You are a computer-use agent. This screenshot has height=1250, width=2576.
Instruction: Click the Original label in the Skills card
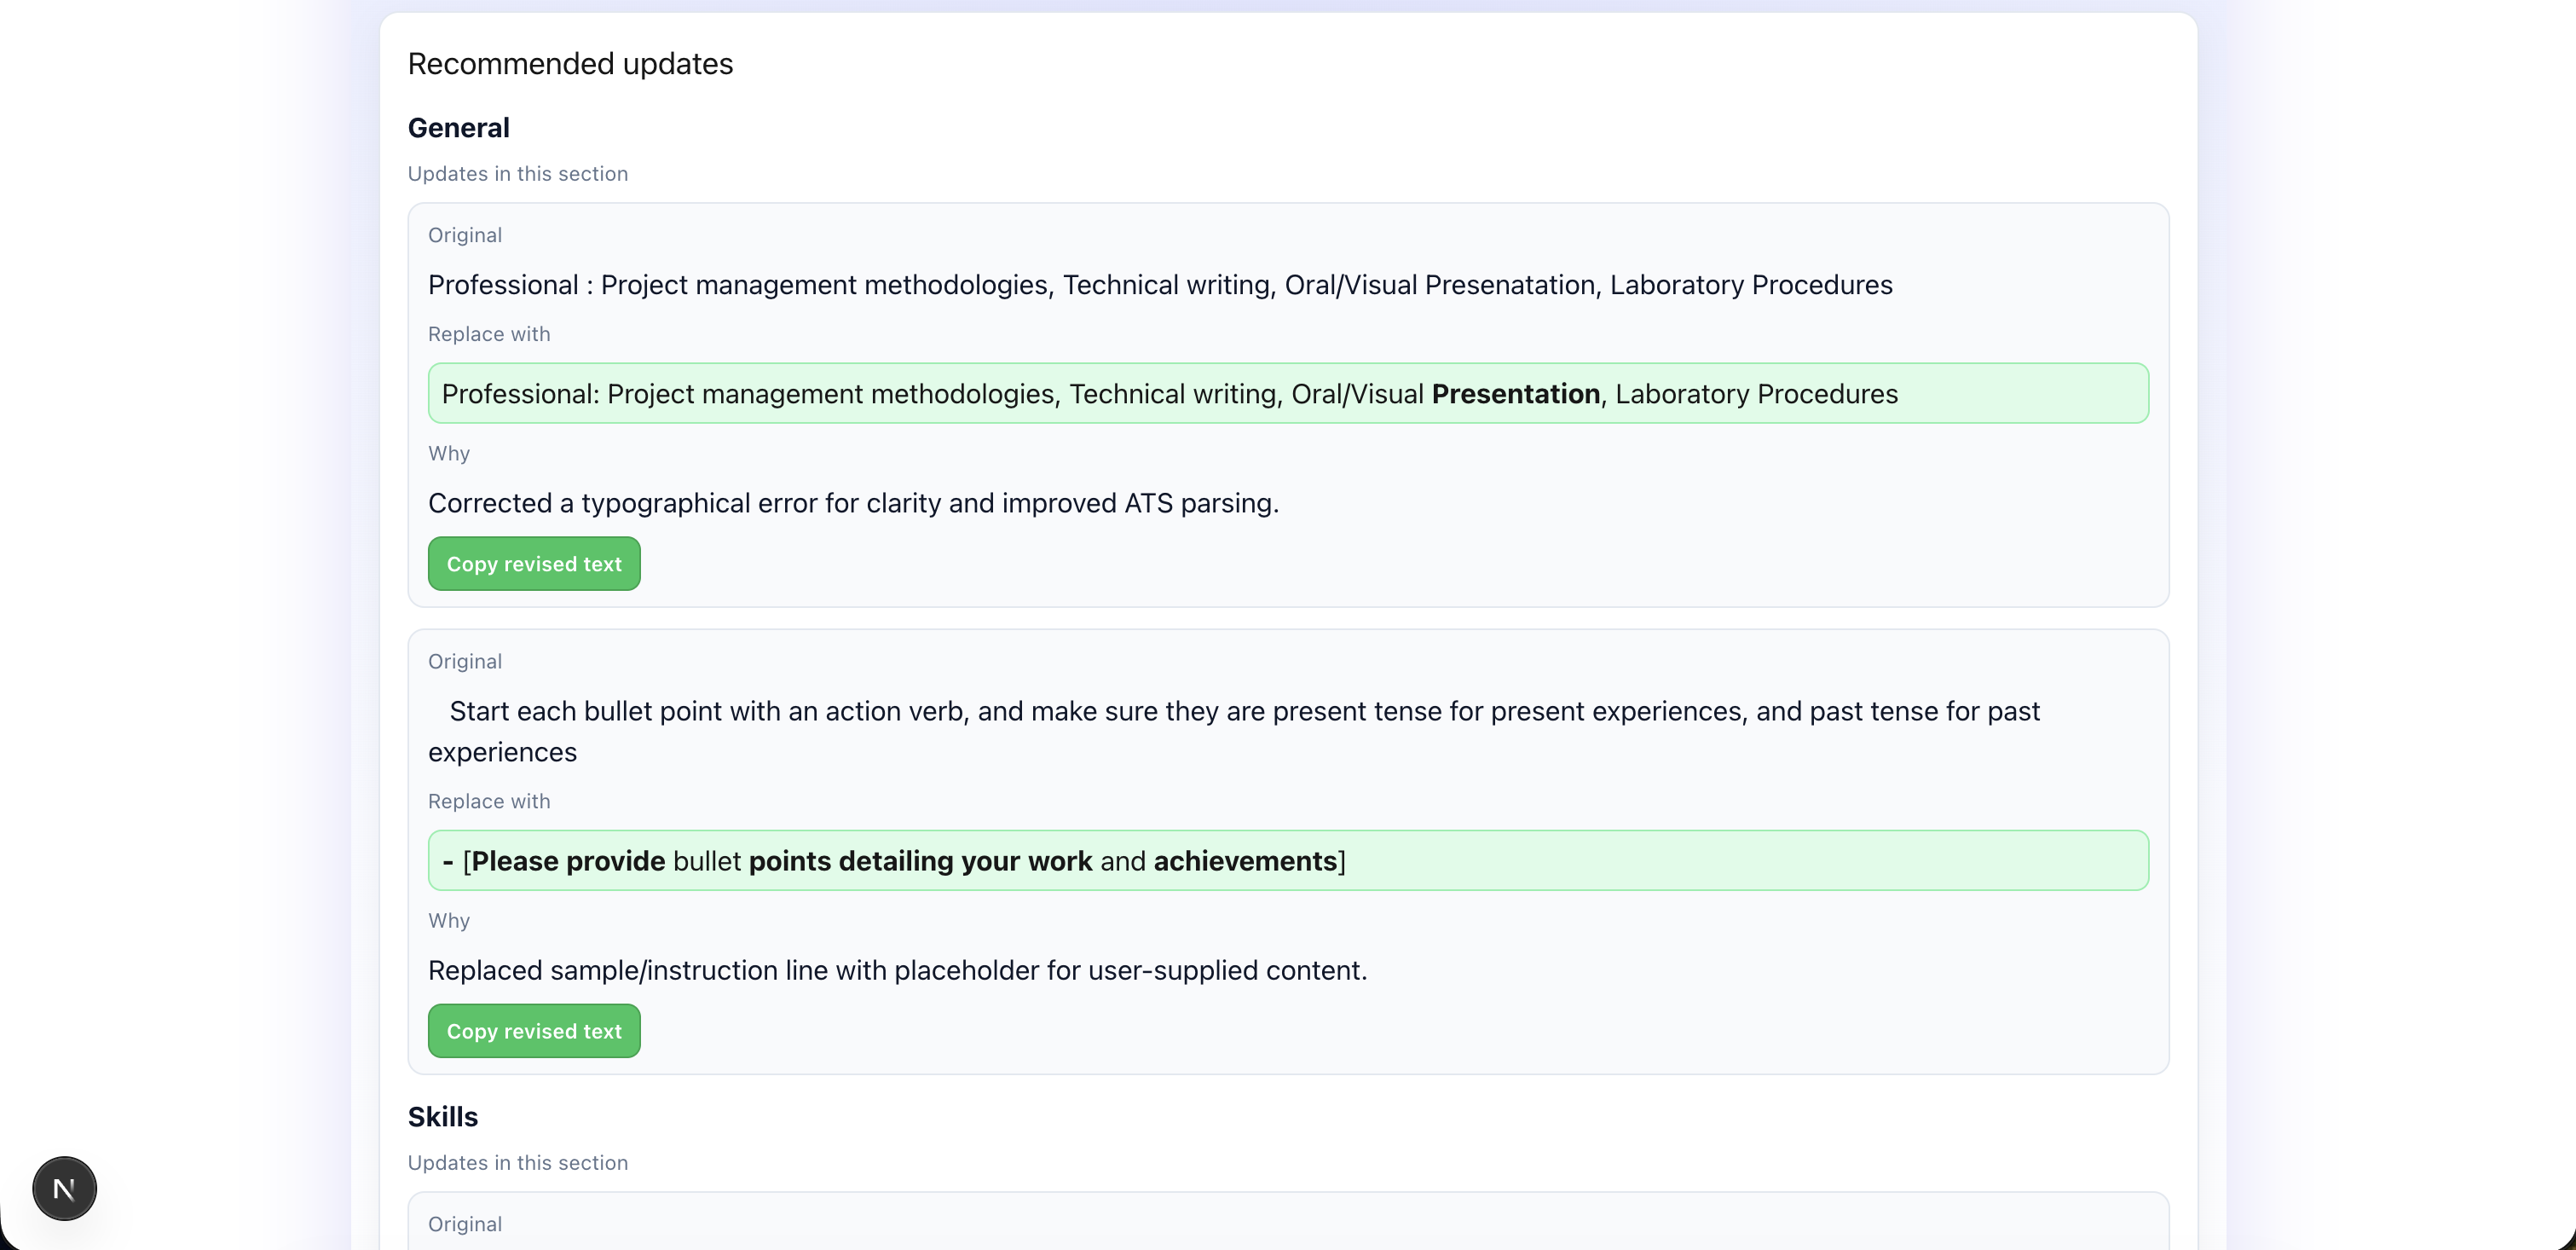[464, 1224]
